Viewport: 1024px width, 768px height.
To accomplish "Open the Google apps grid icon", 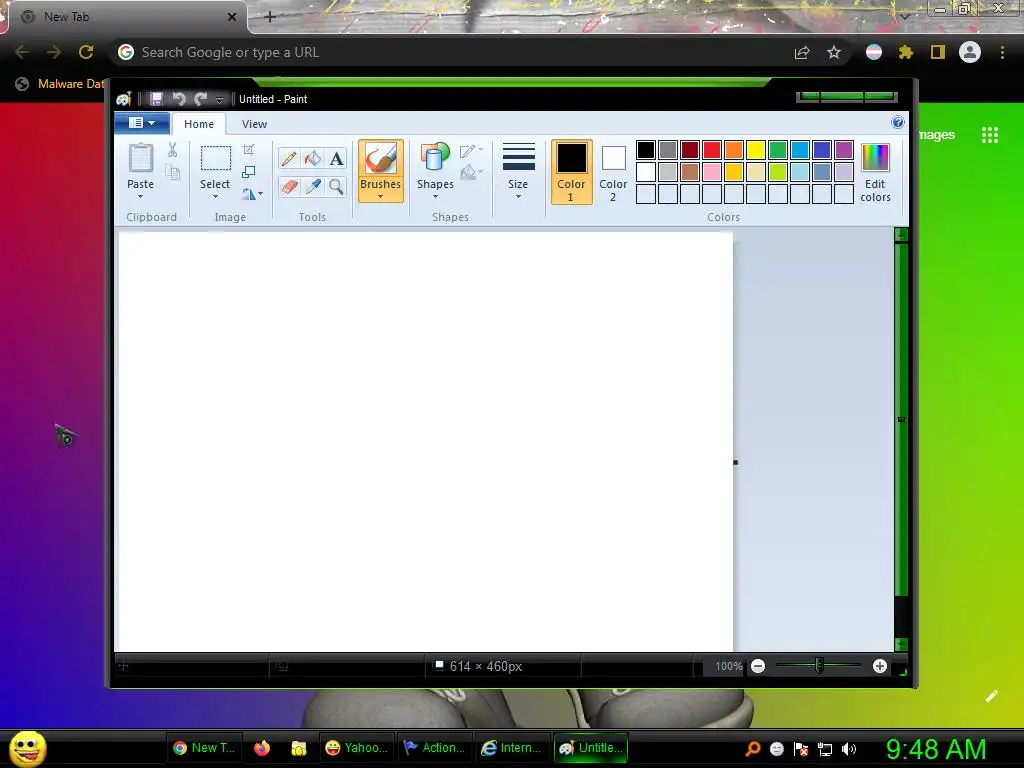I will (990, 135).
